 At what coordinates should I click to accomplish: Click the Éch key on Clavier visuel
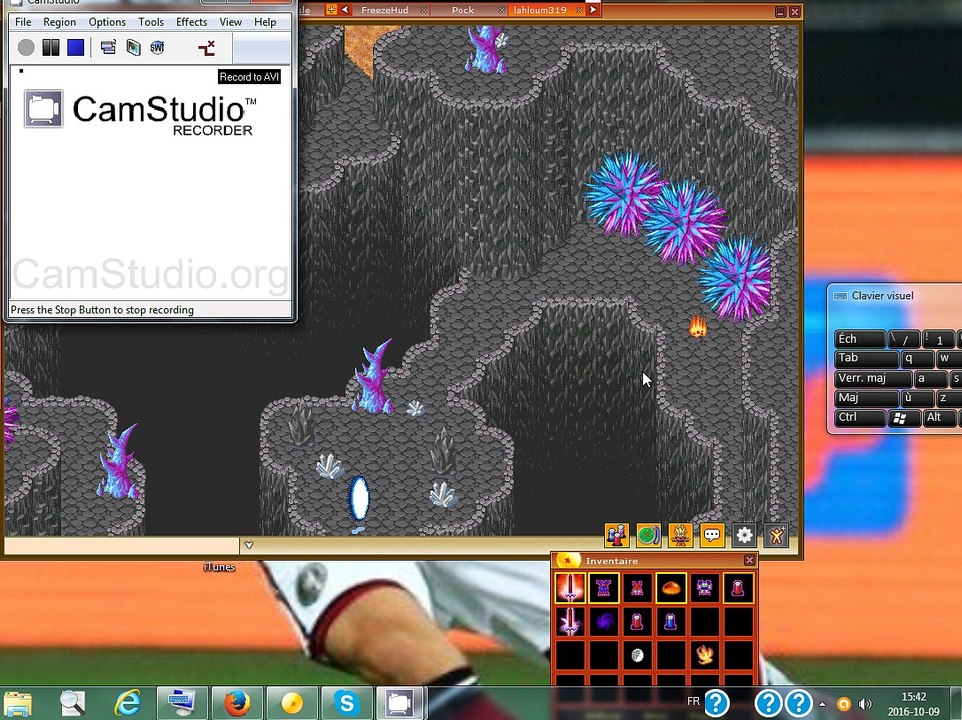click(x=860, y=339)
